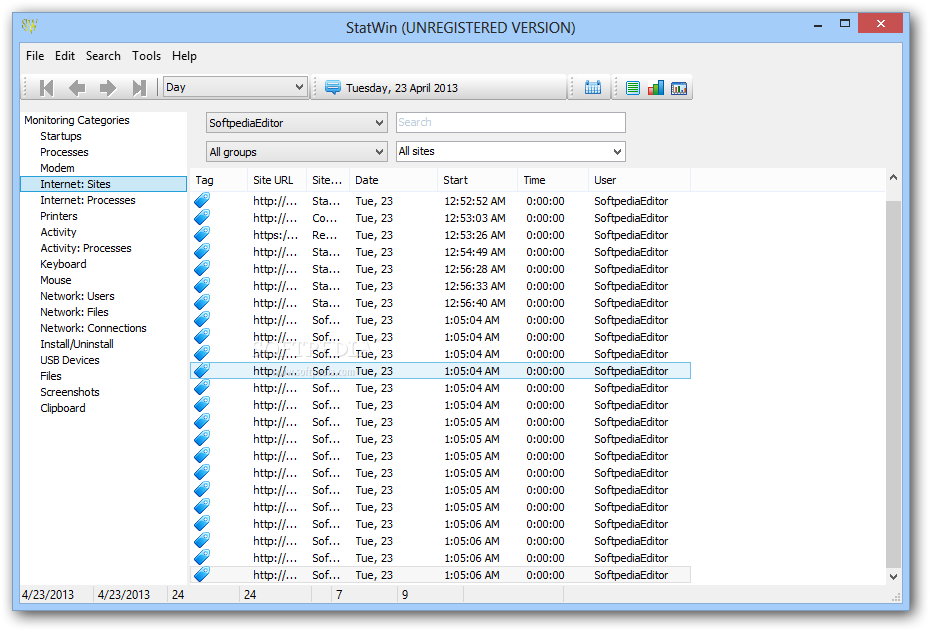Sort by Date column header
Screen dimensions: 930x631
(x=393, y=180)
